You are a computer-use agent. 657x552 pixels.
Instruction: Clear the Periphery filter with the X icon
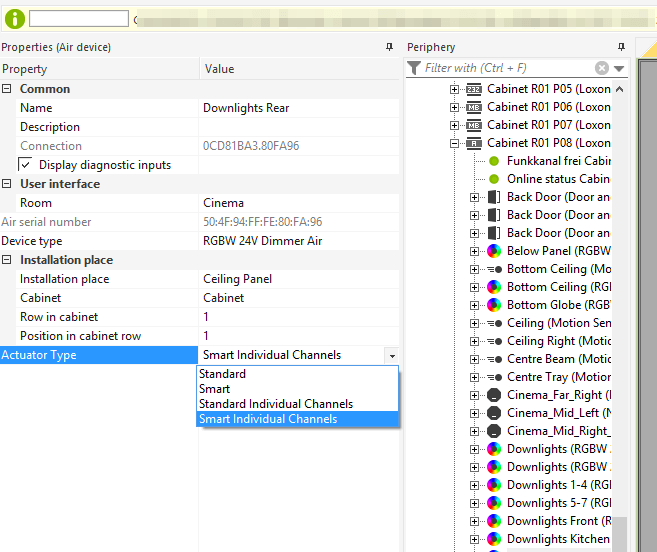click(601, 68)
